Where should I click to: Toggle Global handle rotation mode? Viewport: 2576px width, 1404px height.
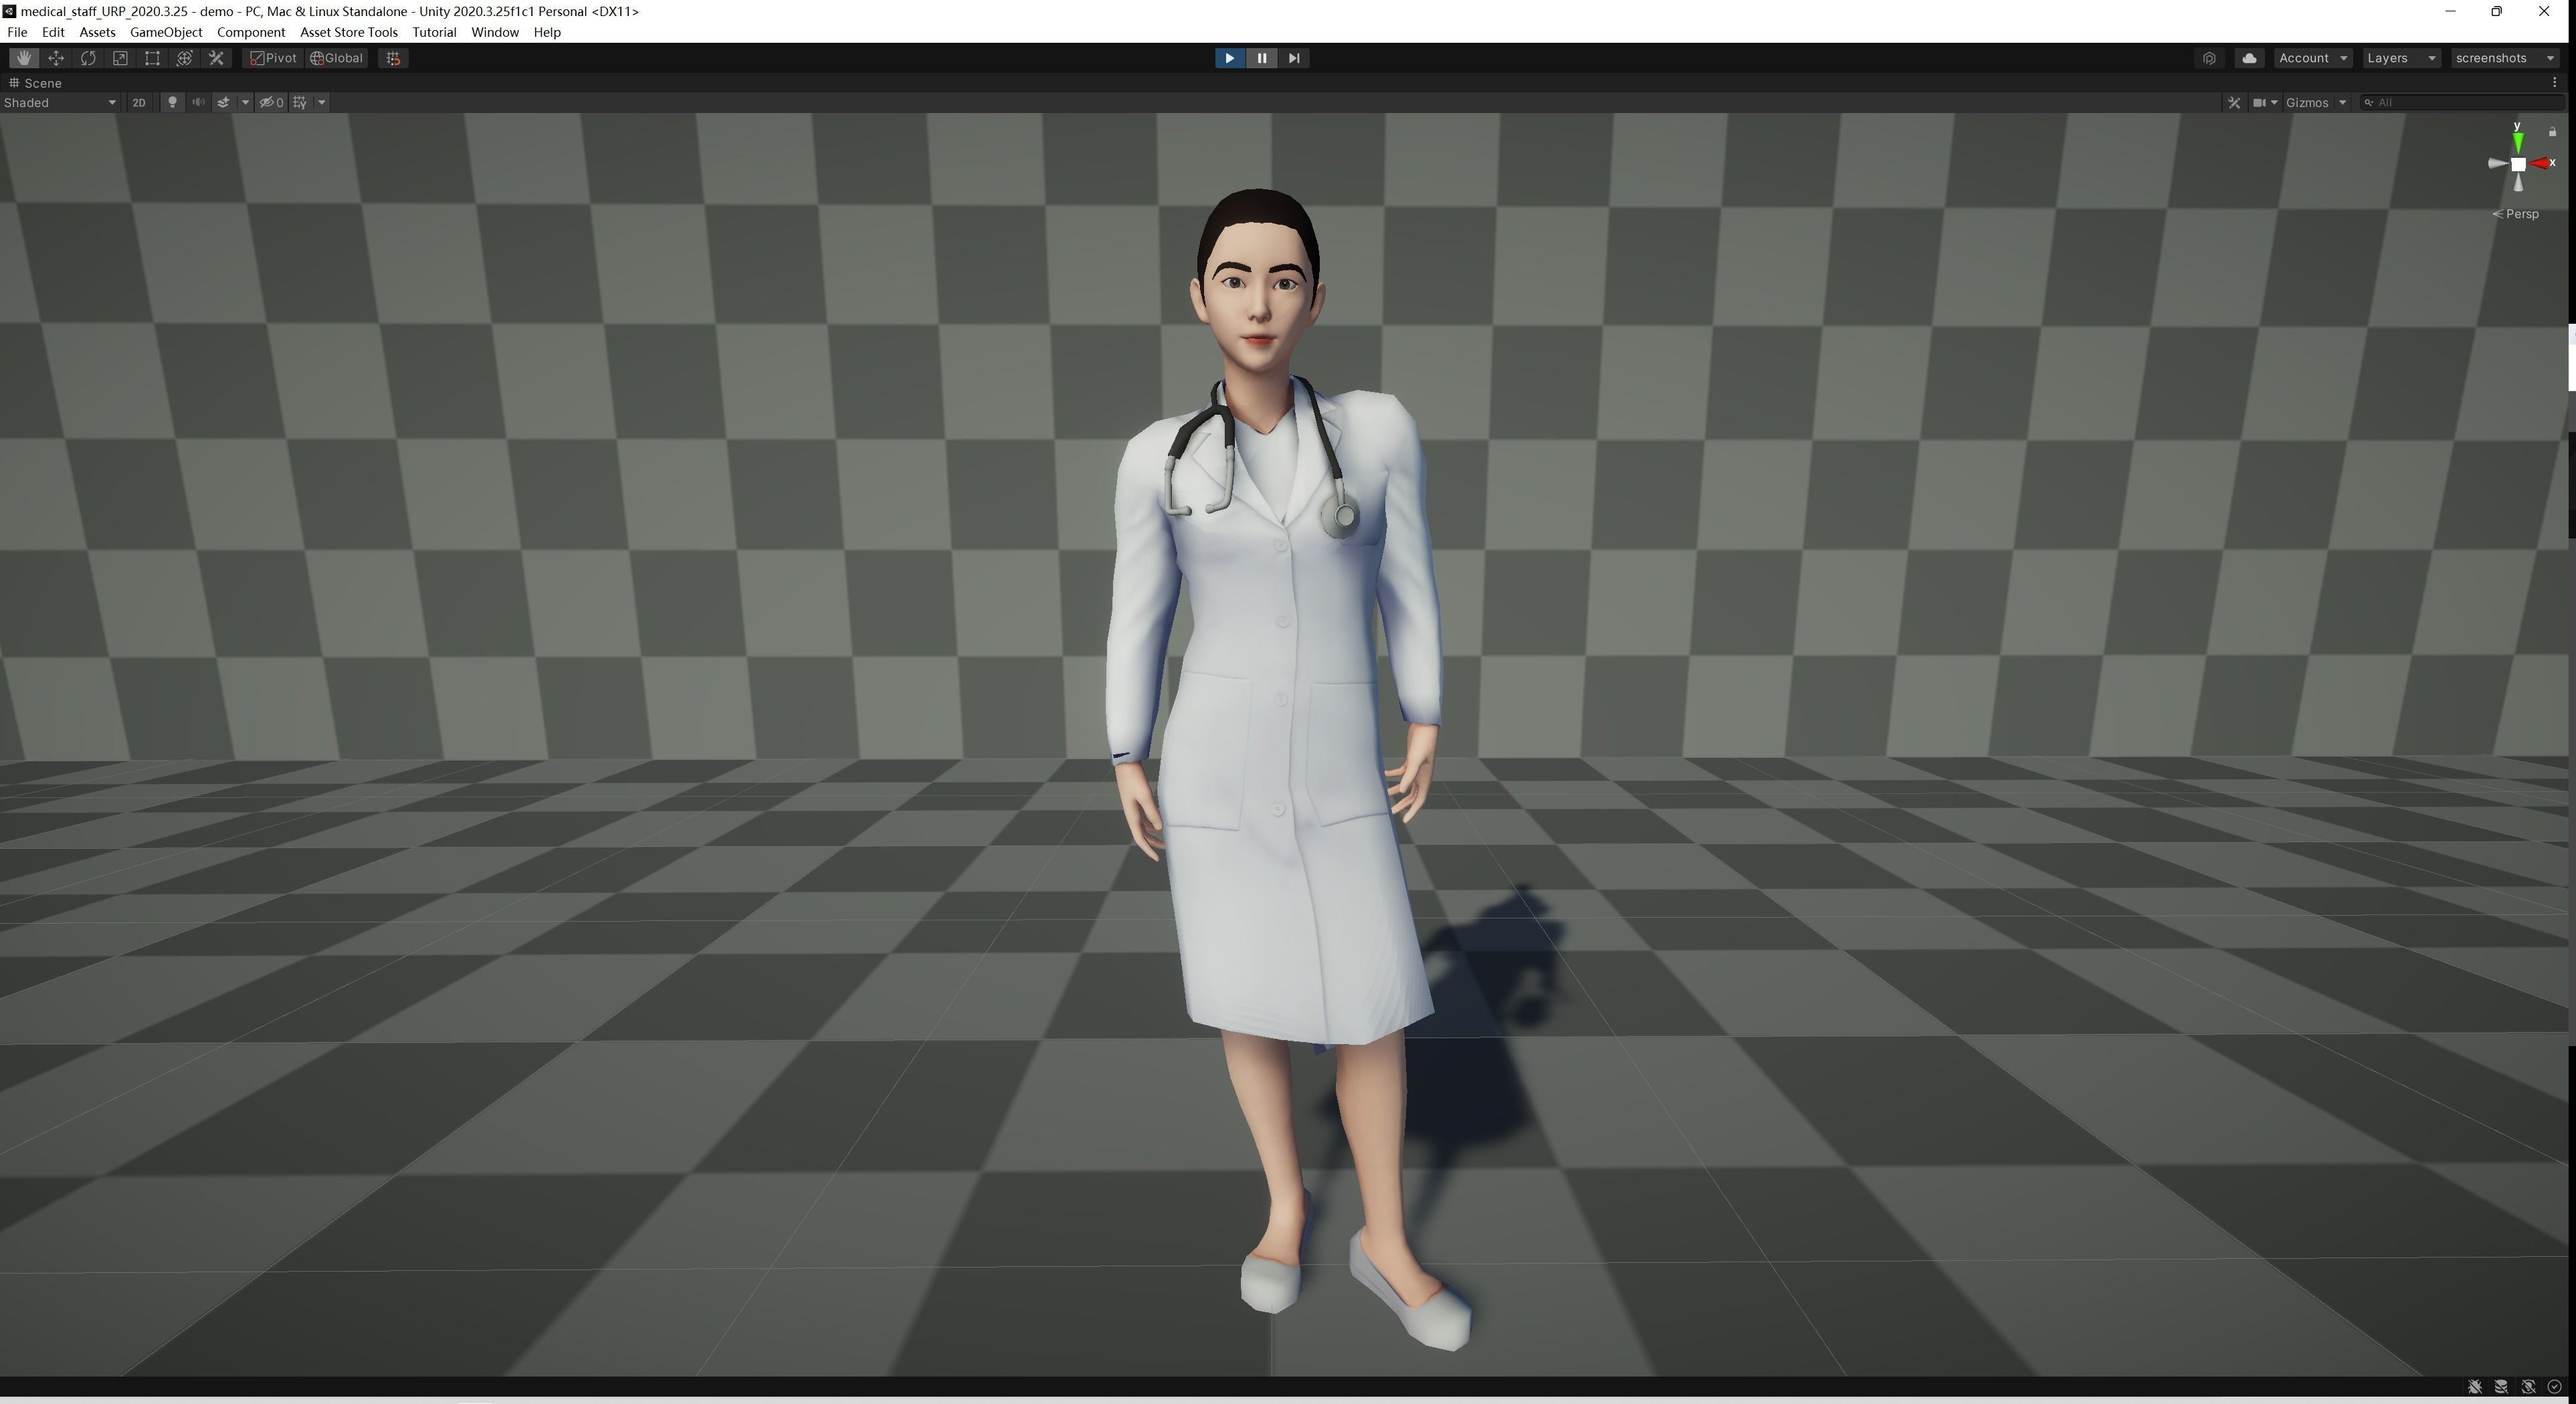tap(337, 58)
